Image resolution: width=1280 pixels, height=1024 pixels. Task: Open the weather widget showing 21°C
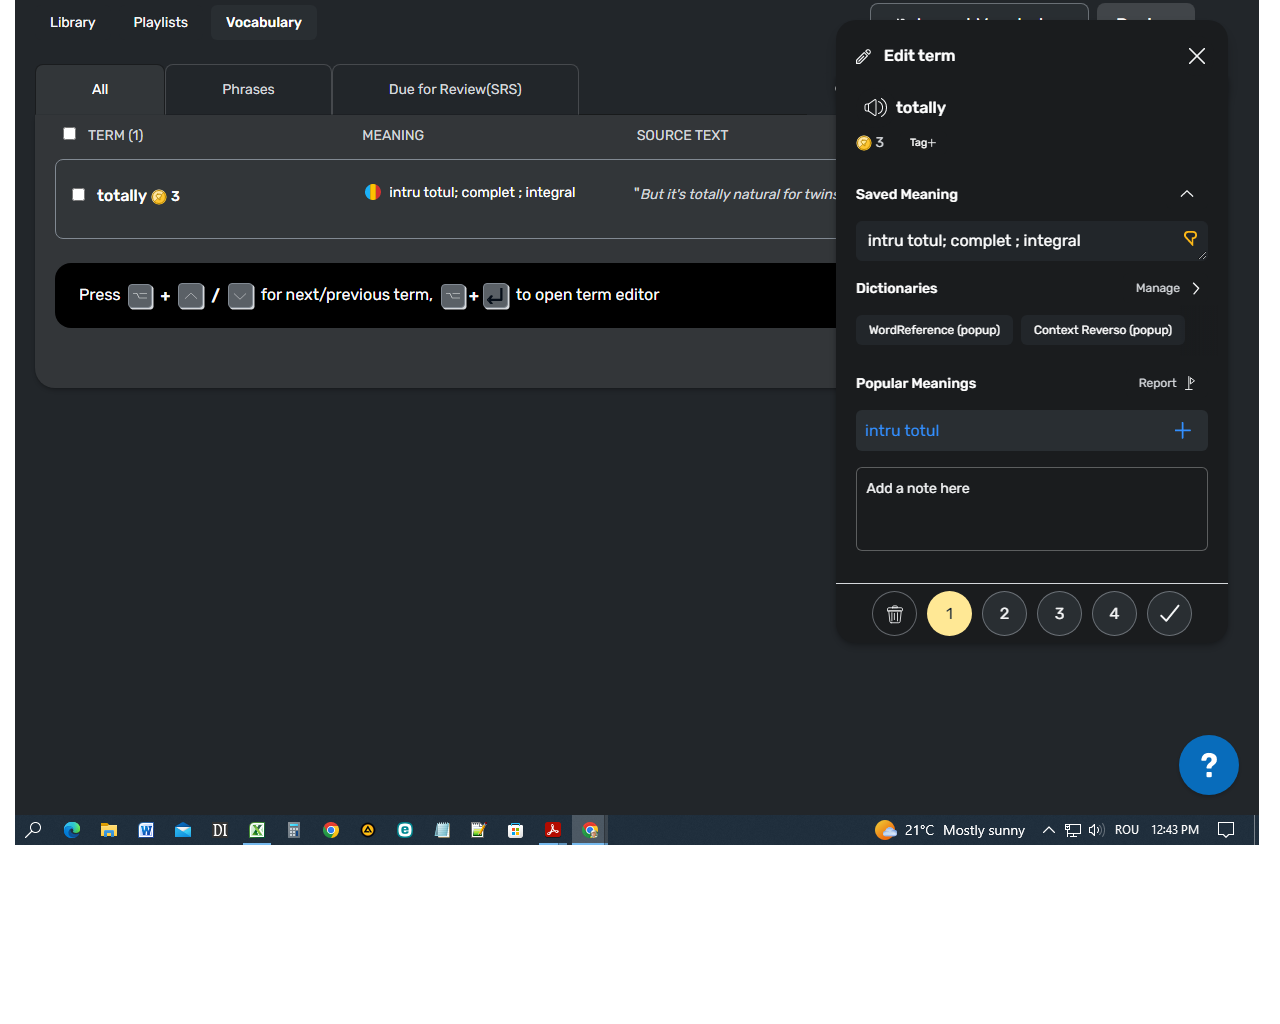(x=950, y=830)
